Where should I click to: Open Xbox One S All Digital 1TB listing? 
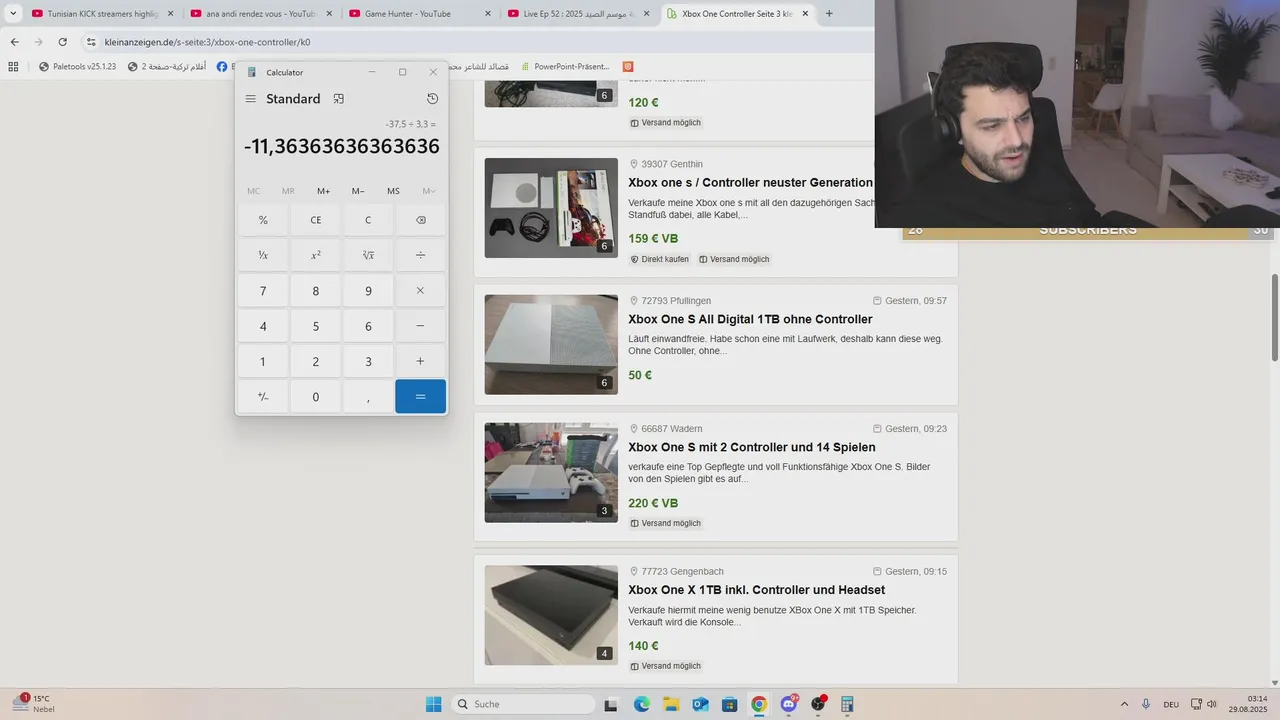click(750, 319)
